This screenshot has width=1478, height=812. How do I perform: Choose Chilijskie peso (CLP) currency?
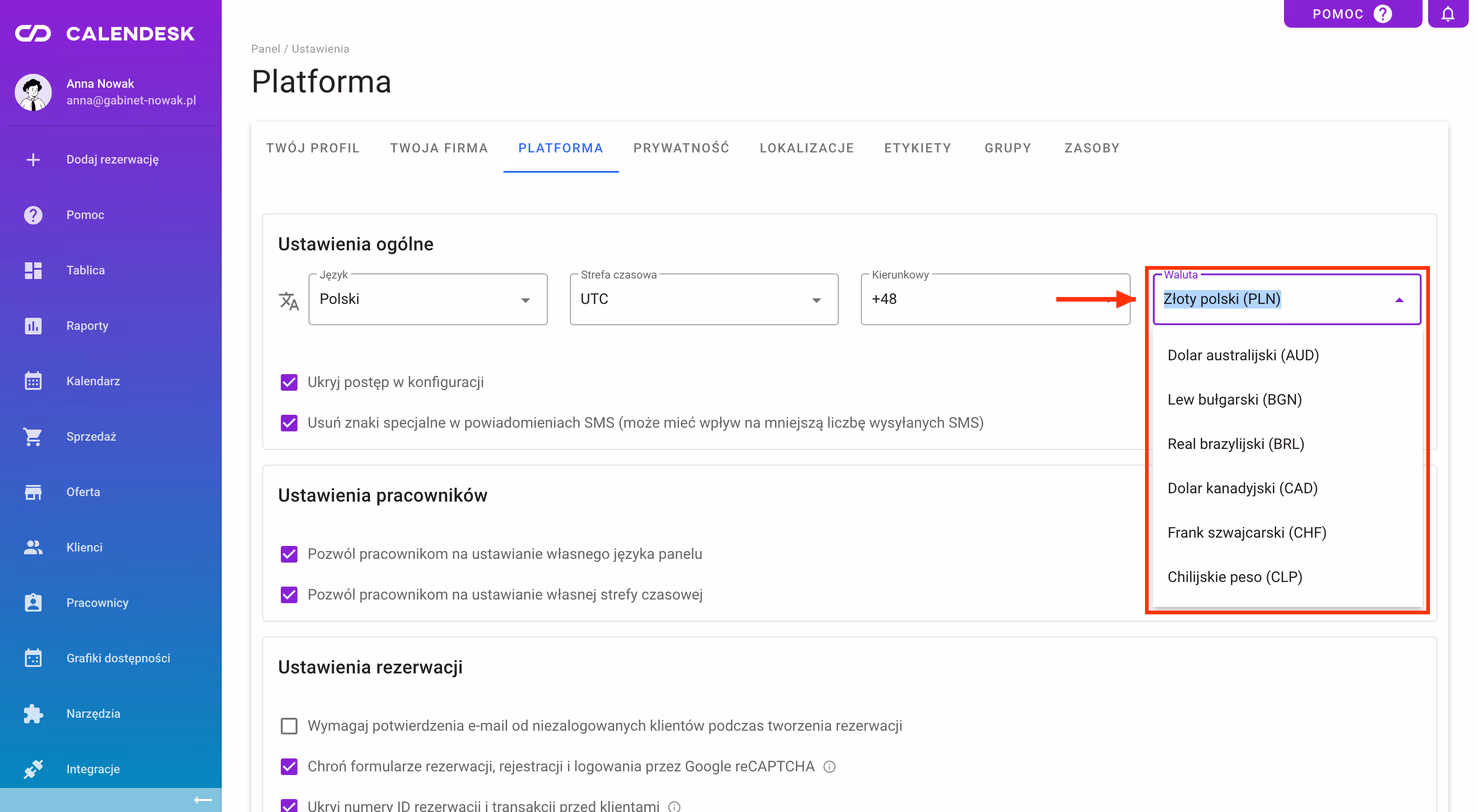[x=1287, y=577]
